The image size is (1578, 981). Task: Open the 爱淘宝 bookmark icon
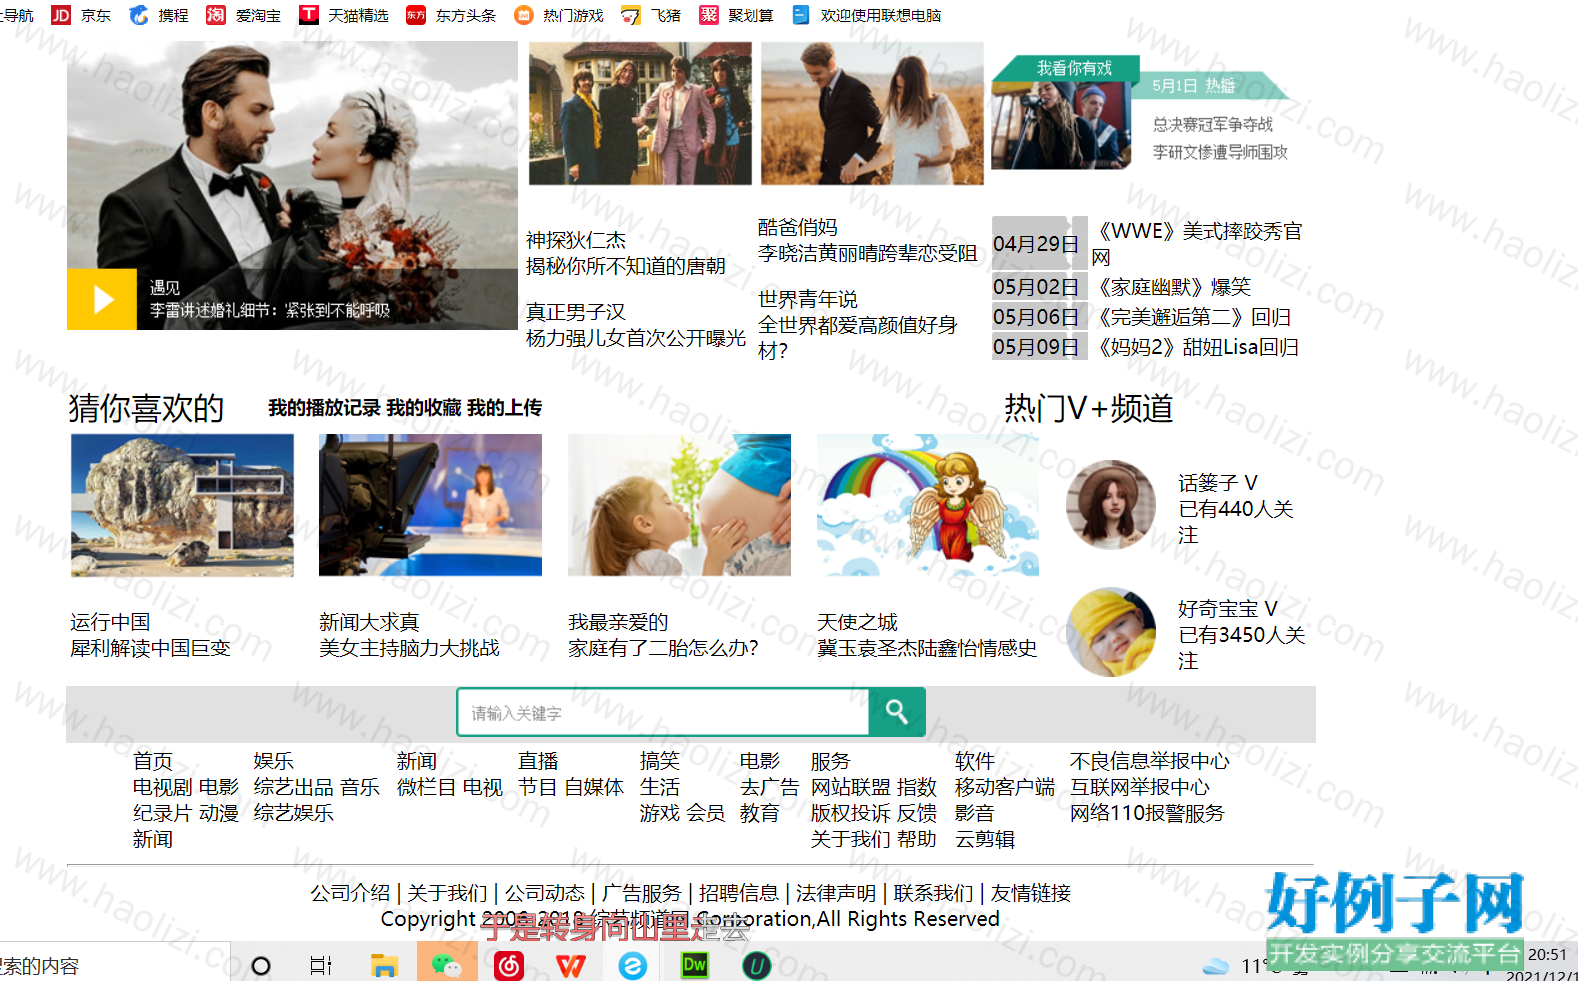pyautogui.click(x=216, y=15)
